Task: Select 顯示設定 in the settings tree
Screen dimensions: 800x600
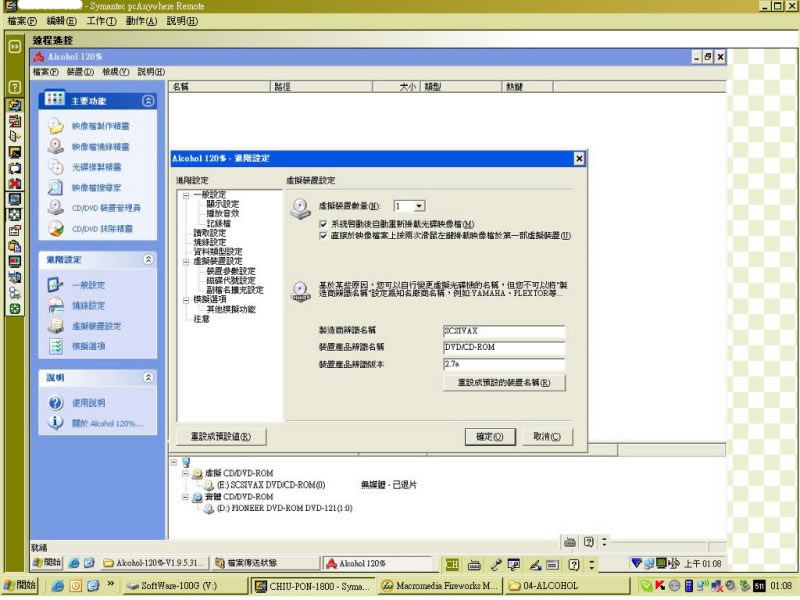Action: [222, 204]
